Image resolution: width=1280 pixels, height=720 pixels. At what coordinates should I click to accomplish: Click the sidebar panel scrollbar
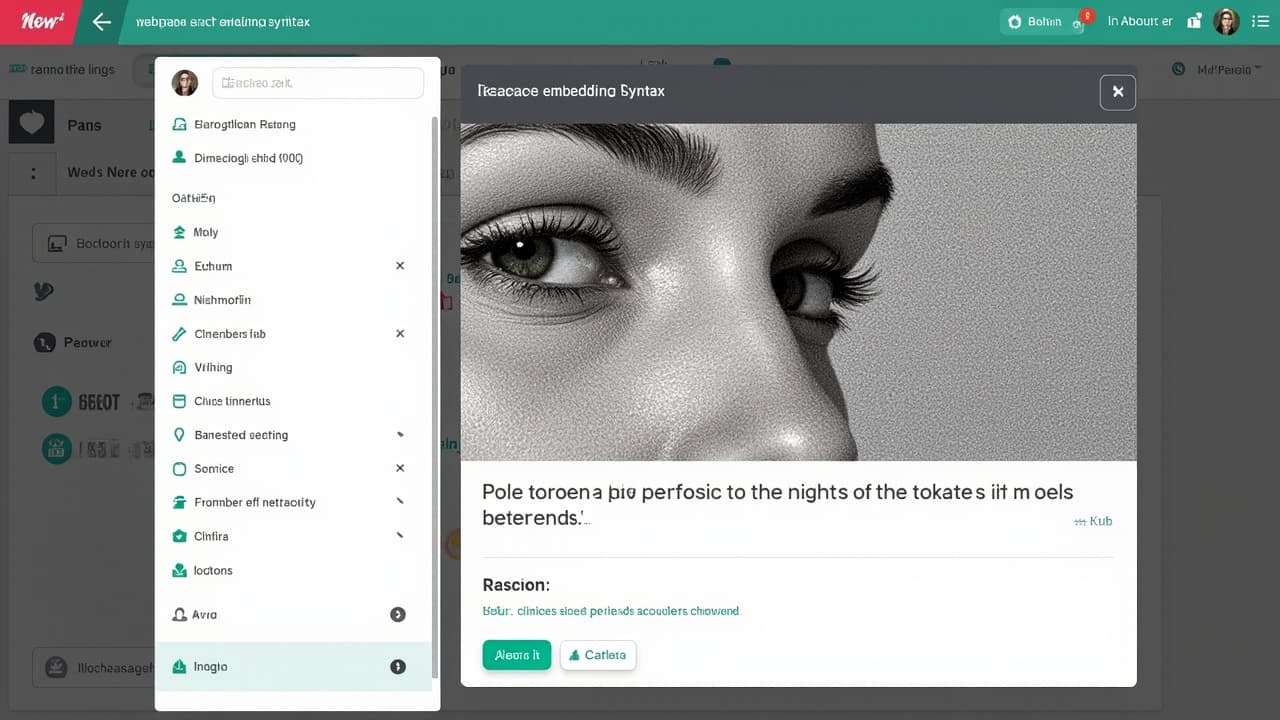click(x=434, y=395)
